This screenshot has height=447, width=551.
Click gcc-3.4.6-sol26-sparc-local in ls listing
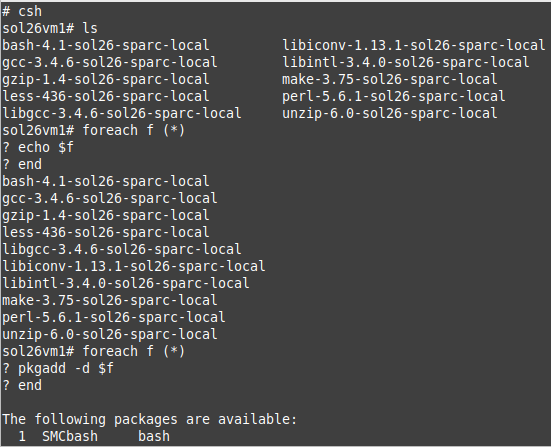point(110,62)
